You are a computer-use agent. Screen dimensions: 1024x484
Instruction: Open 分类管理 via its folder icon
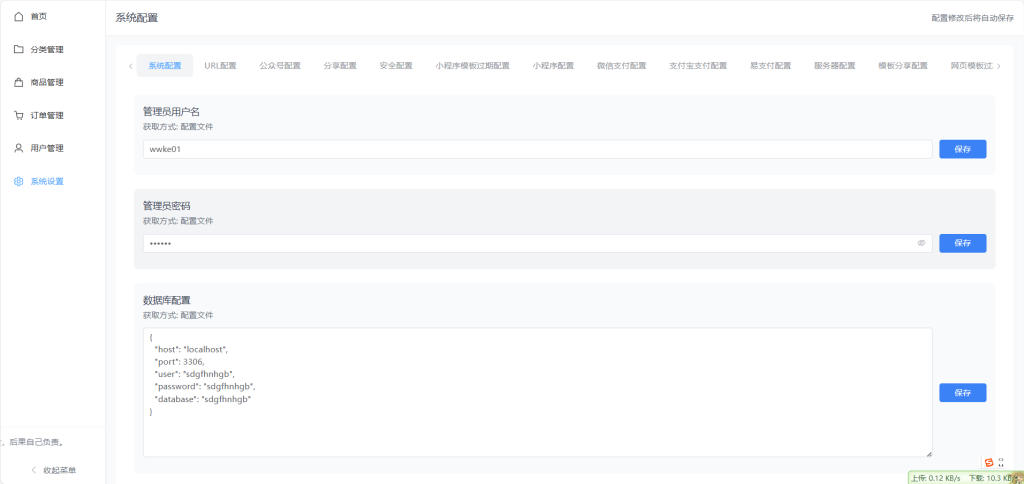[18, 49]
